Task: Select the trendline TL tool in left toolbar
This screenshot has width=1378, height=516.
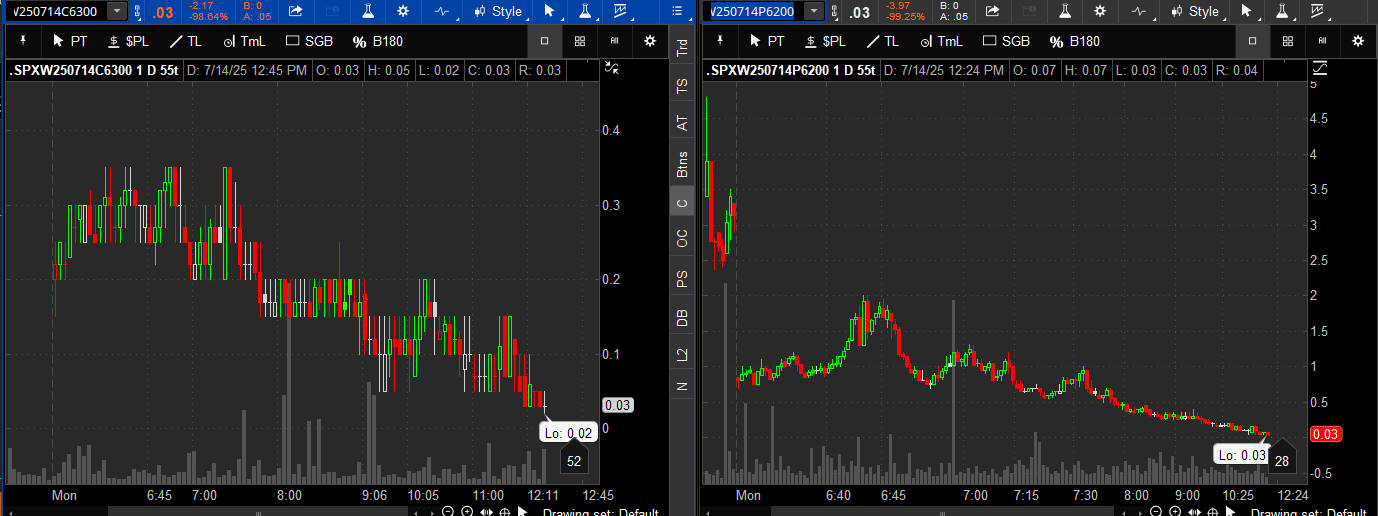Action: tap(184, 41)
